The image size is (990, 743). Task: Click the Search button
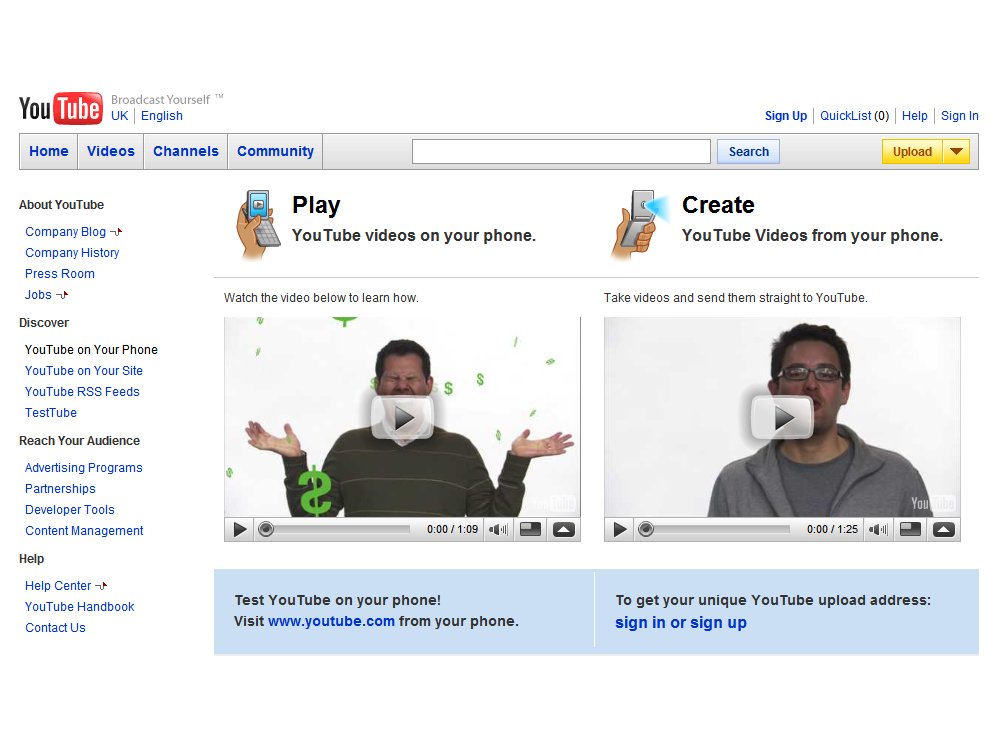pyautogui.click(x=748, y=152)
